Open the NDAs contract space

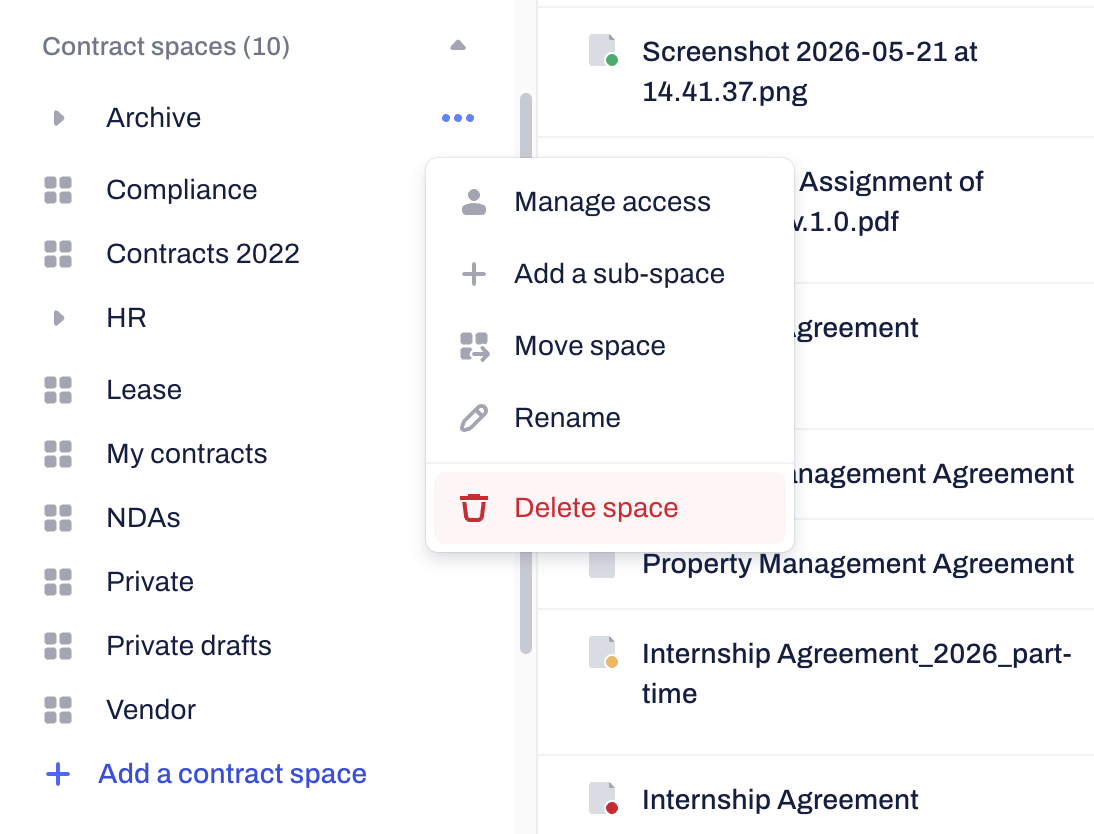point(143,518)
